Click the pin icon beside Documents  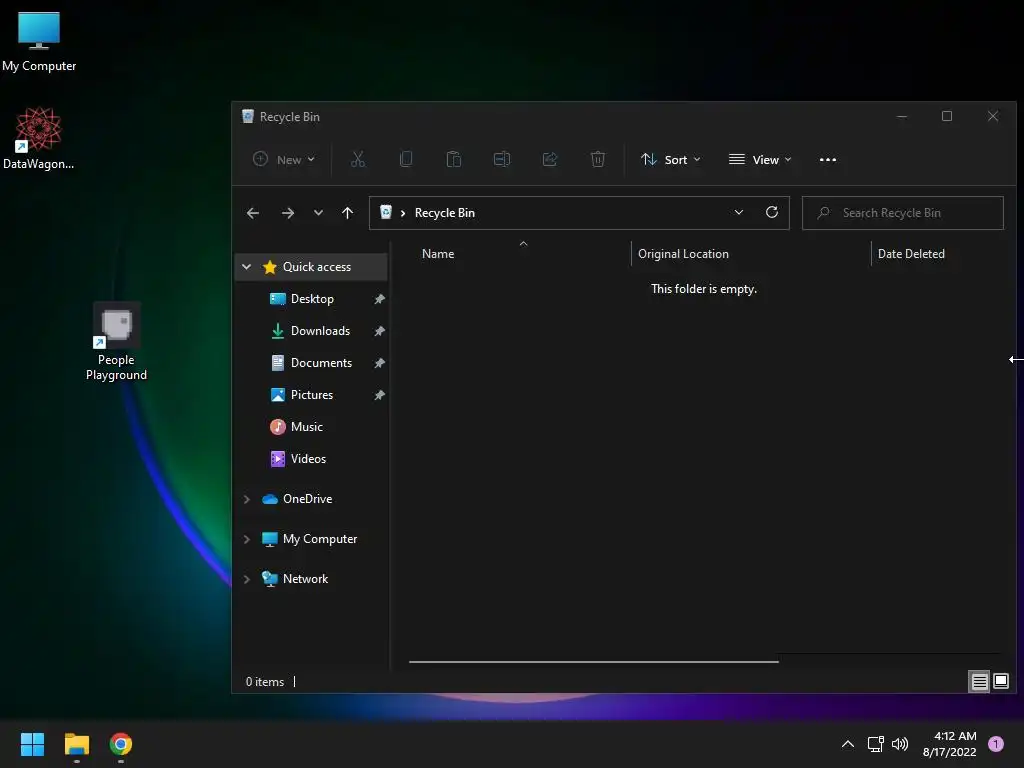tap(379, 363)
